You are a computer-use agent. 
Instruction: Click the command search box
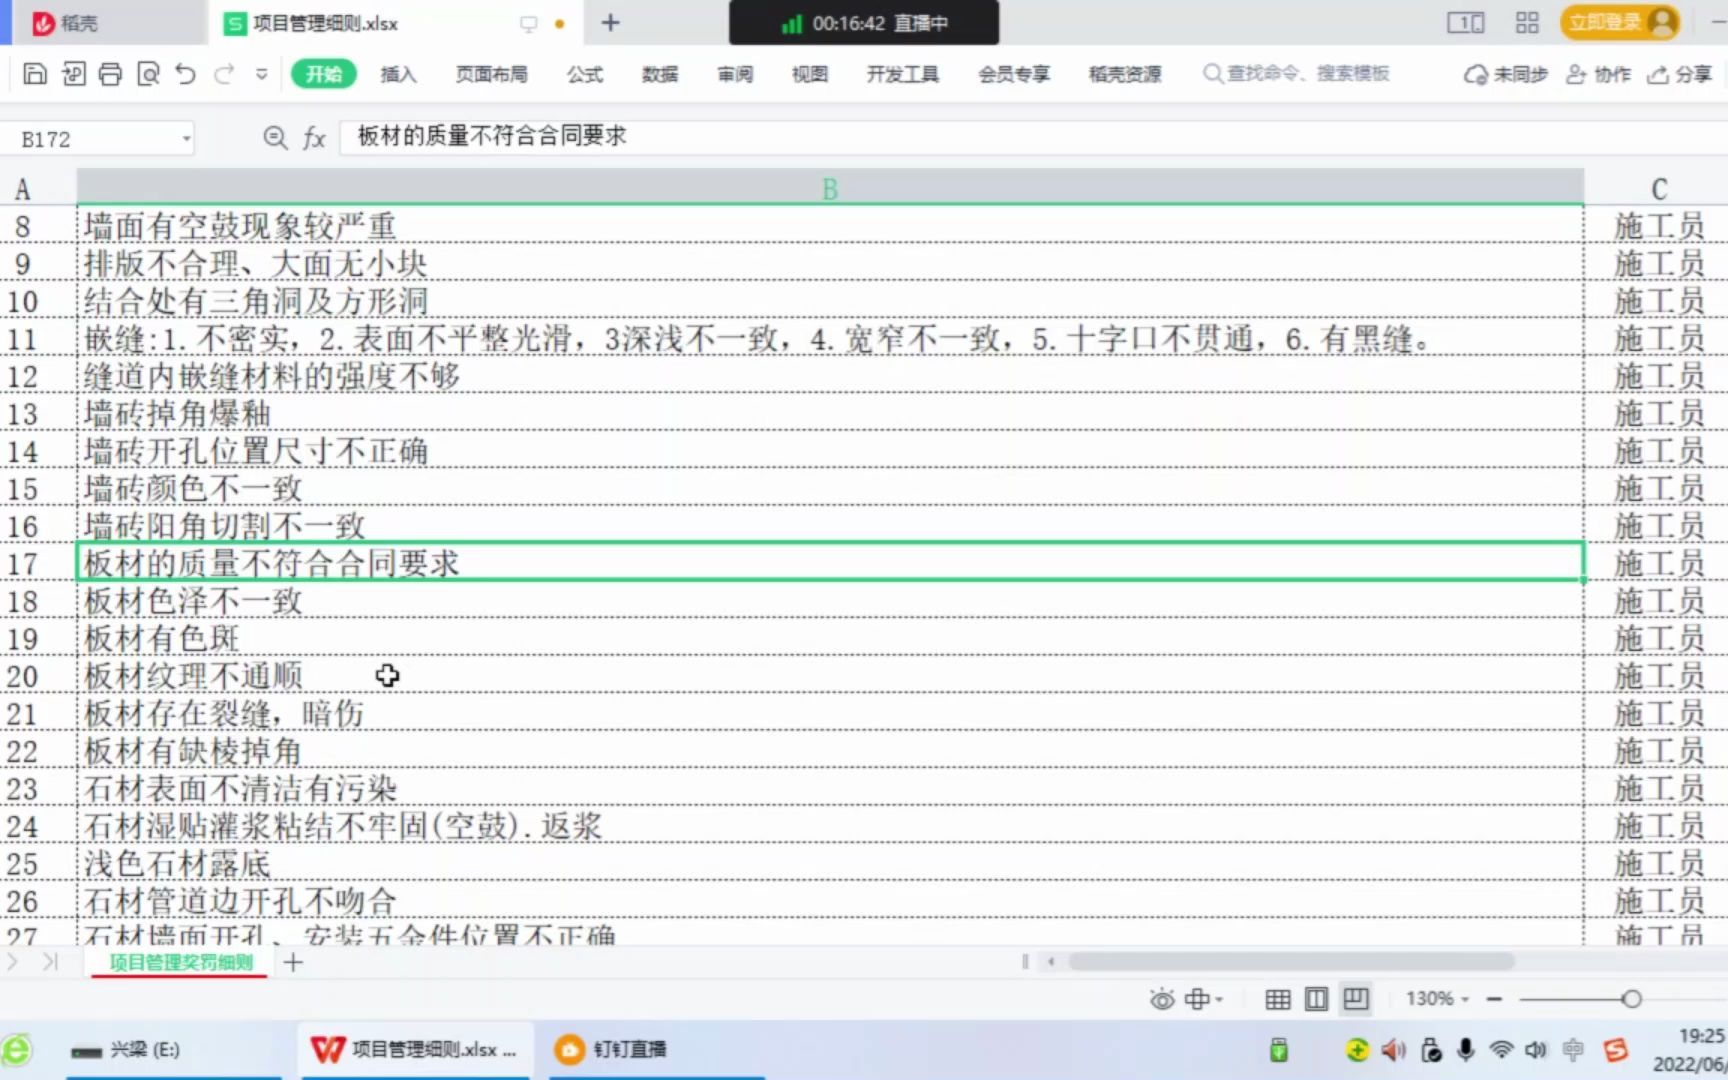tap(1296, 73)
